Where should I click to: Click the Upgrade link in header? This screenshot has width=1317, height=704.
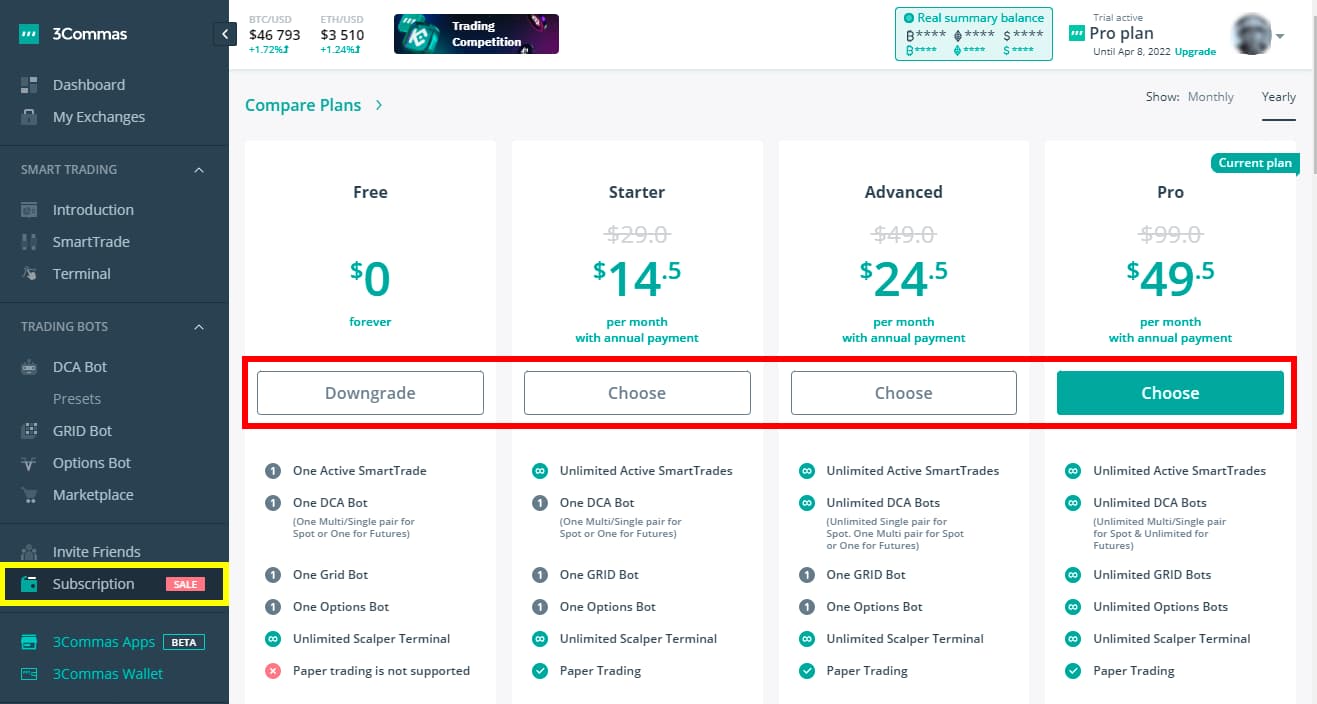[x=1196, y=52]
